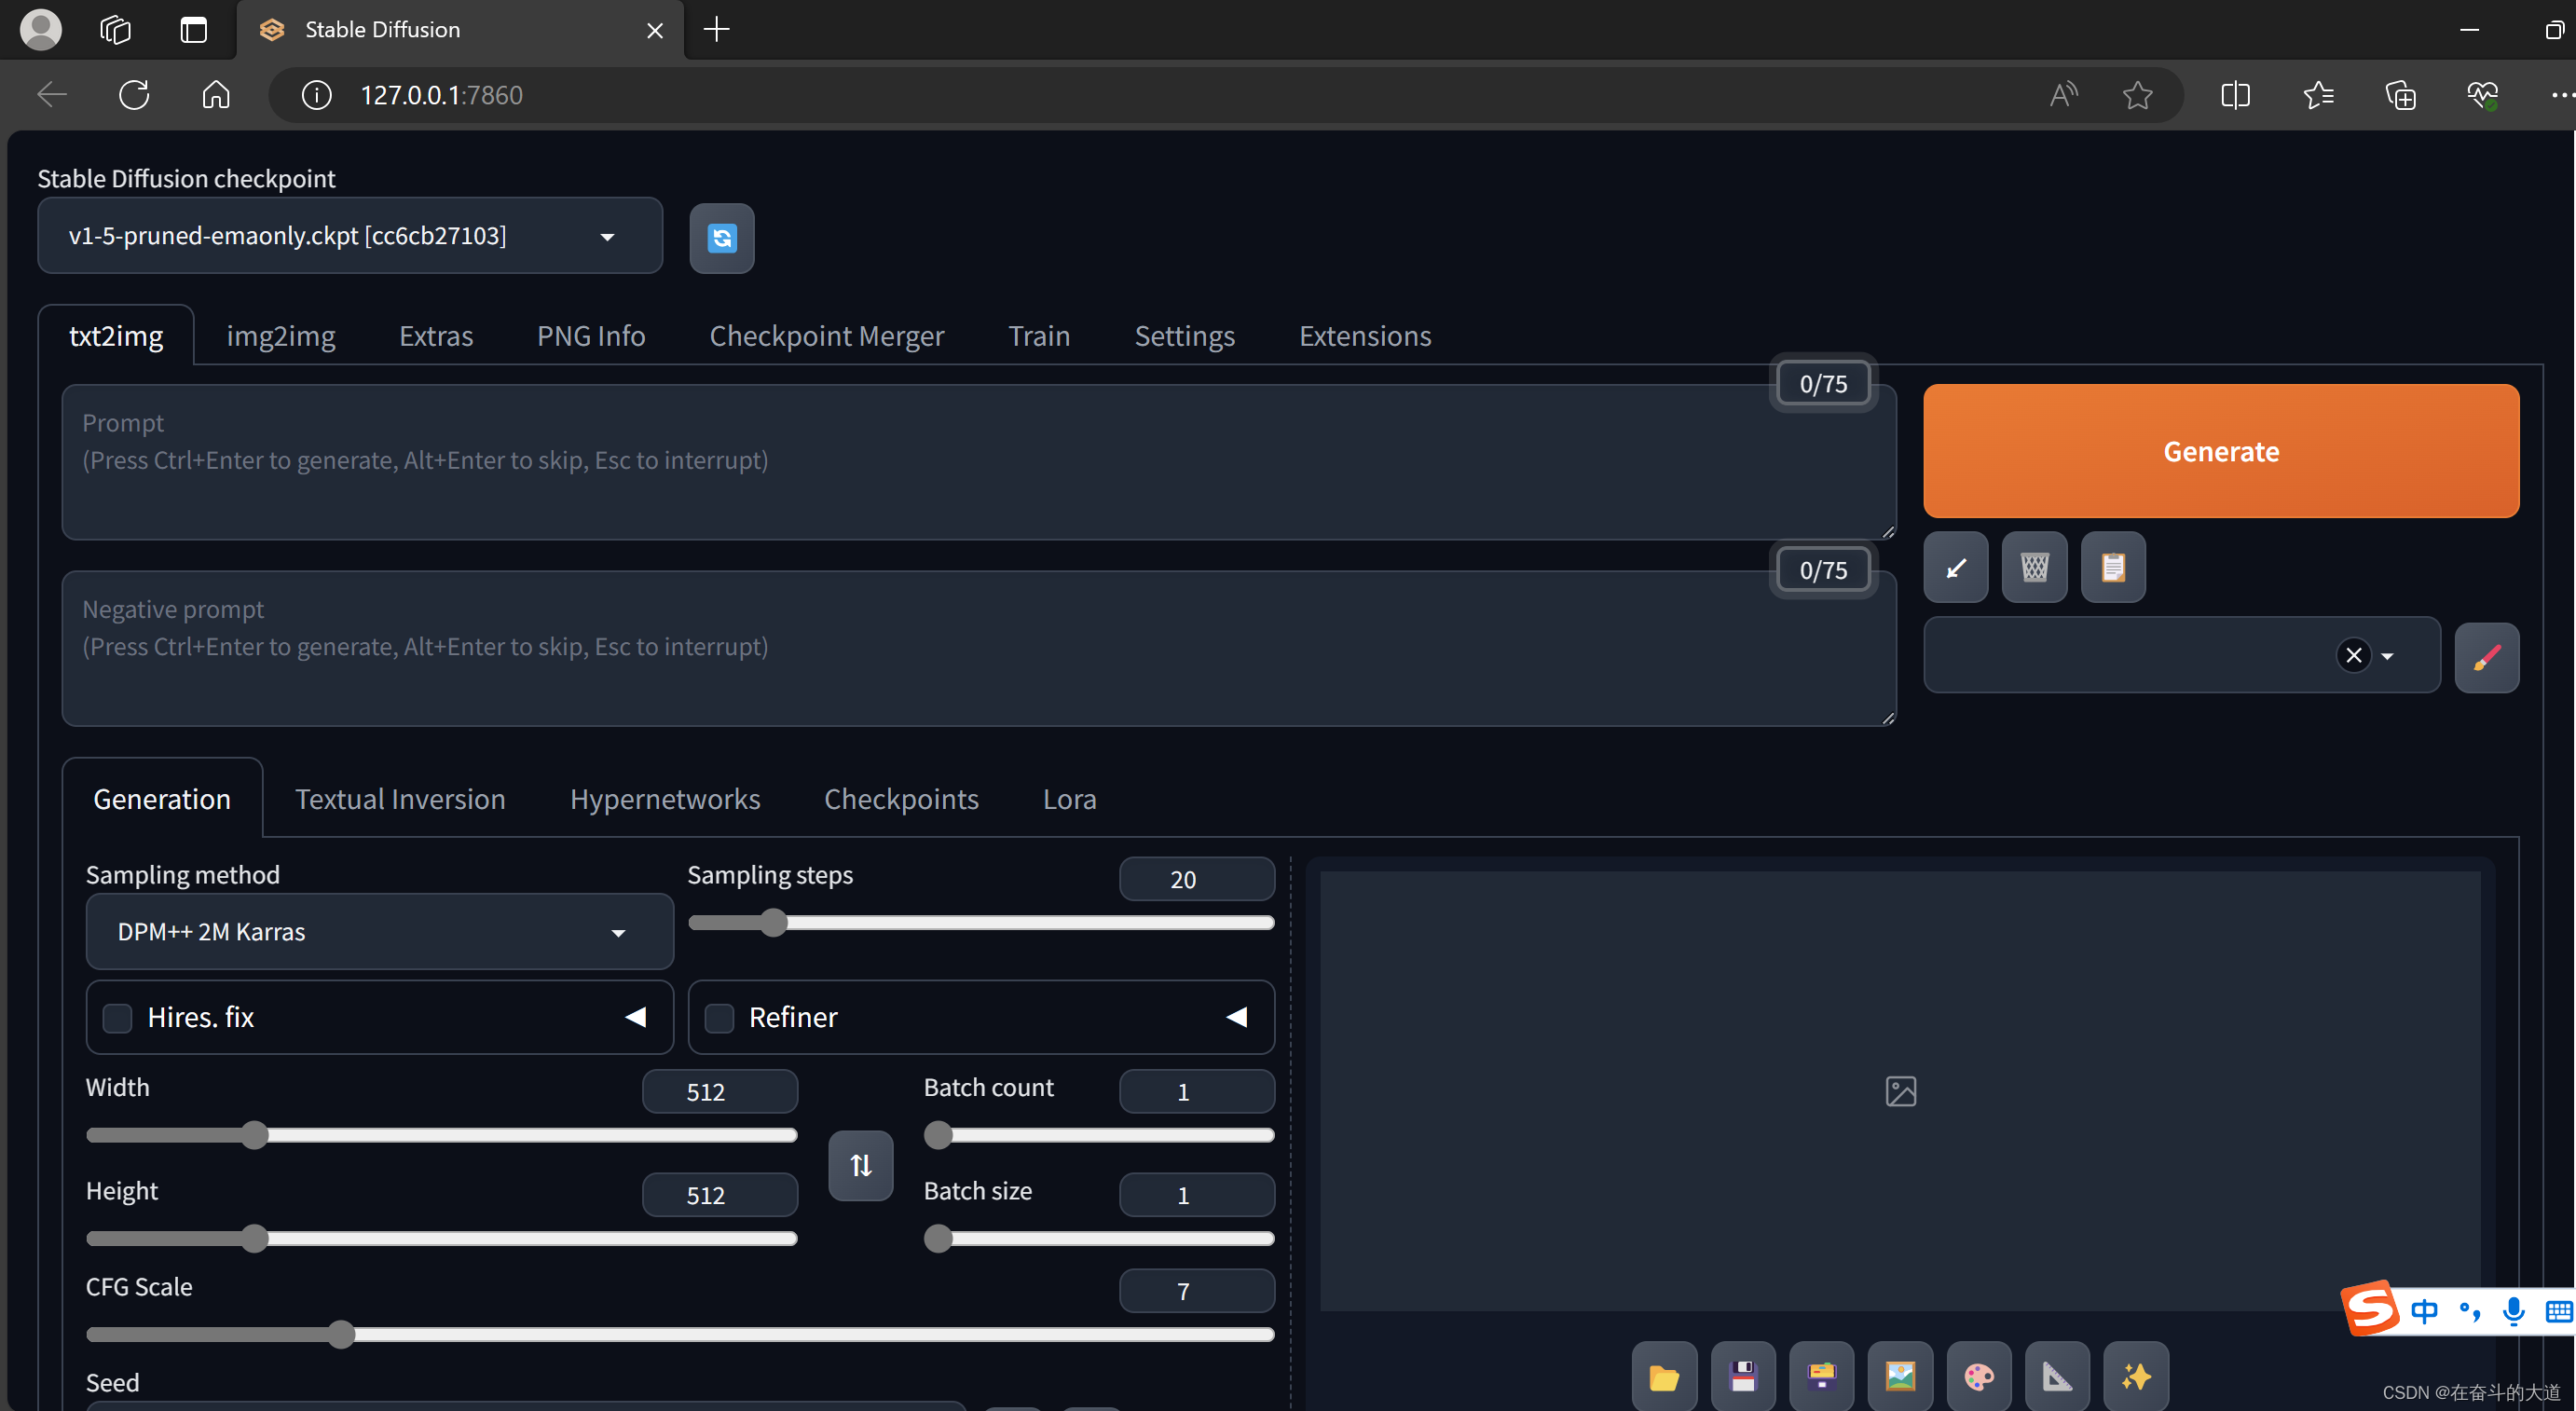Expand the Refiner section arrow
The width and height of the screenshot is (2576, 1411).
point(1236,1017)
